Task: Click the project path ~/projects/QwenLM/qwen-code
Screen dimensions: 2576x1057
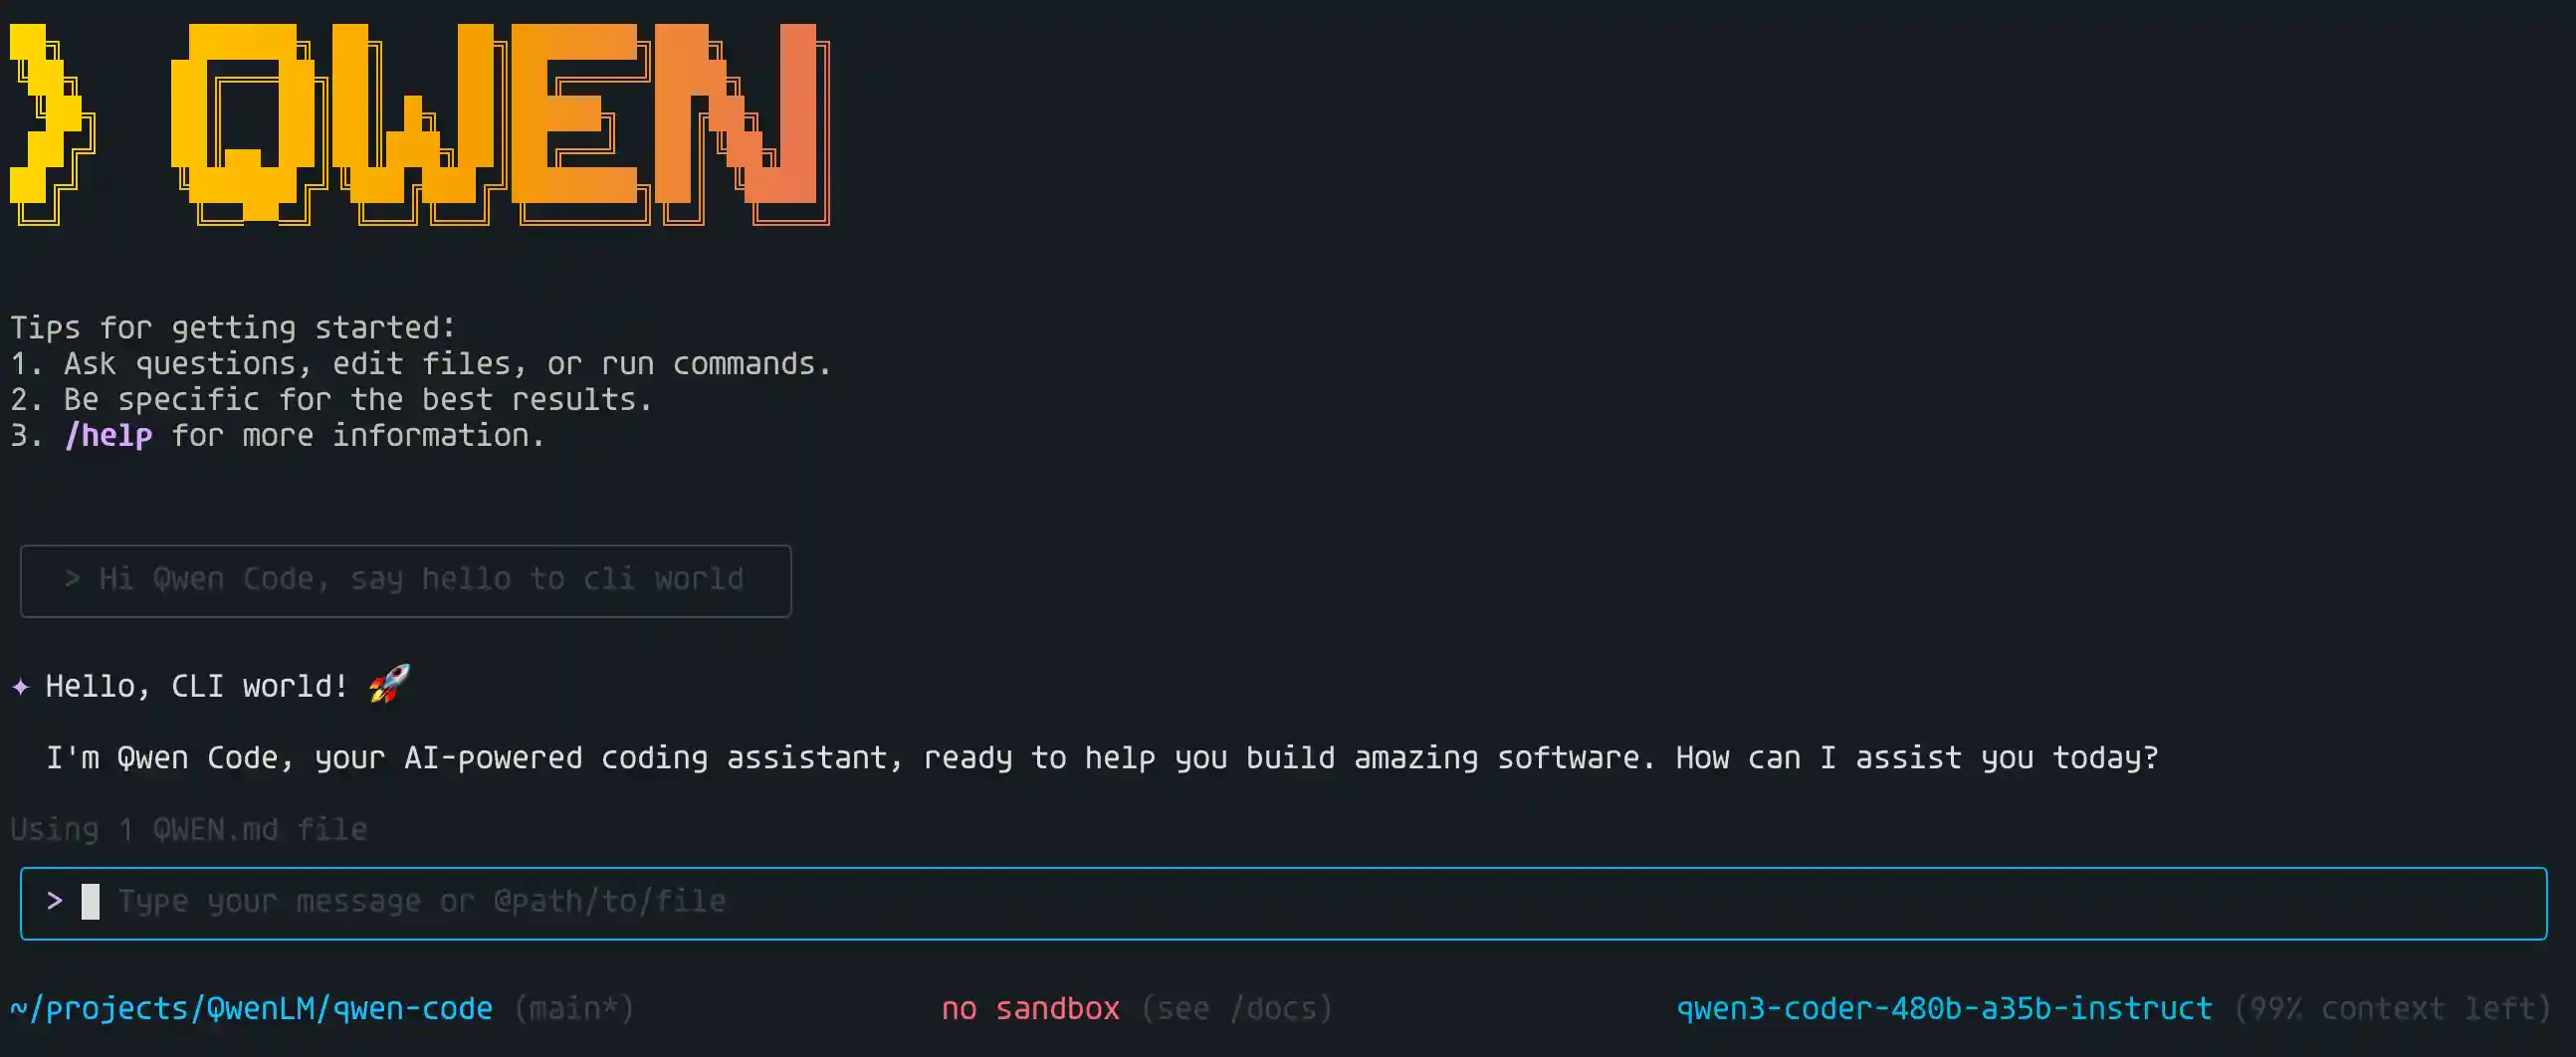Action: click(x=251, y=1008)
